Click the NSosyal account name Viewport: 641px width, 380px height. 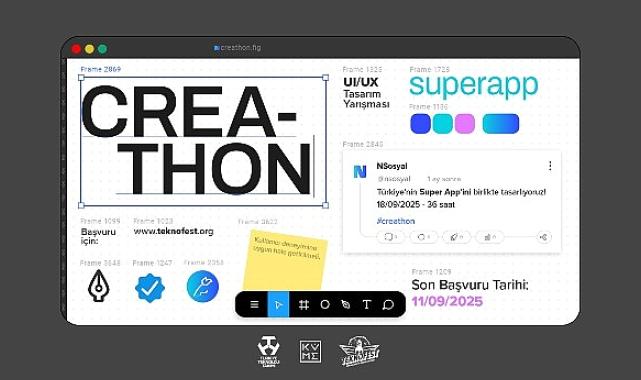392,166
